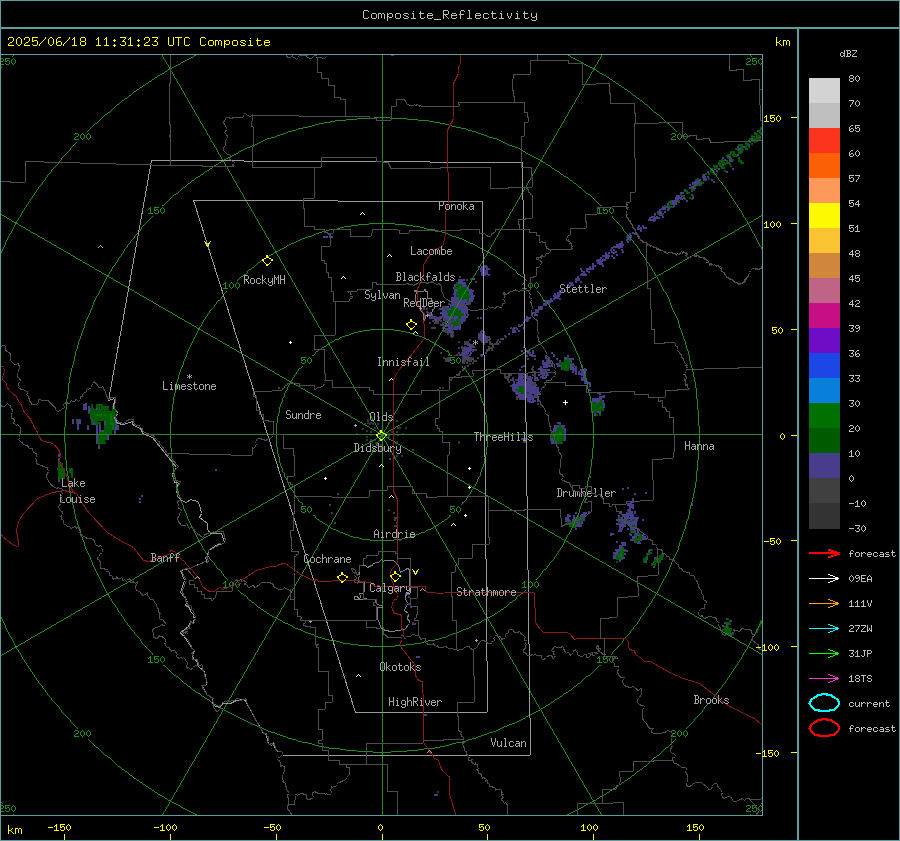Click the Olds label
Viewport: 900px width, 841px height.
coord(381,417)
